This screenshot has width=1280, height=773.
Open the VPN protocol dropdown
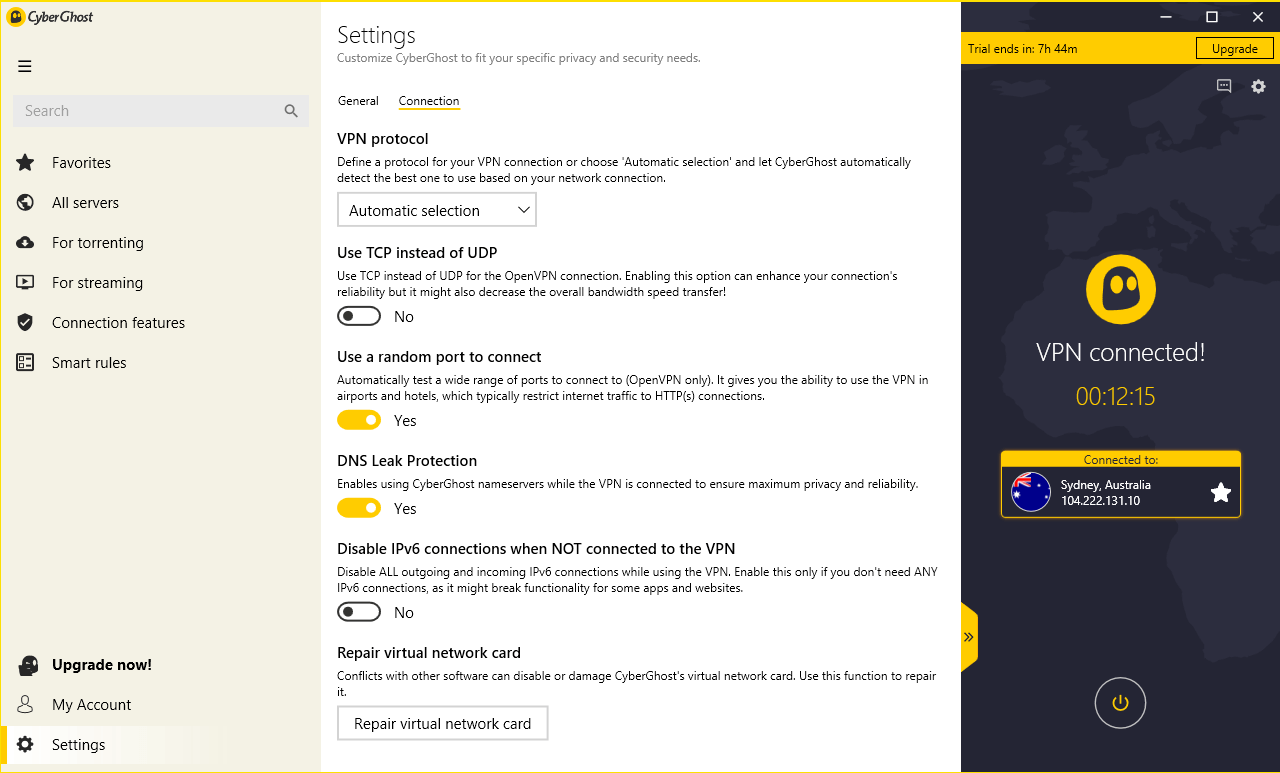(x=437, y=210)
